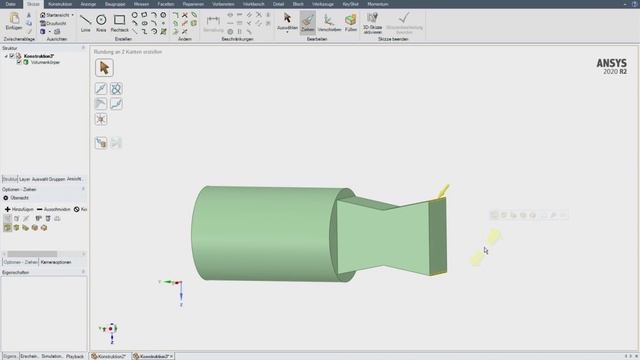Toggle Volumenkörper visibility checkbox

(x=19, y=62)
